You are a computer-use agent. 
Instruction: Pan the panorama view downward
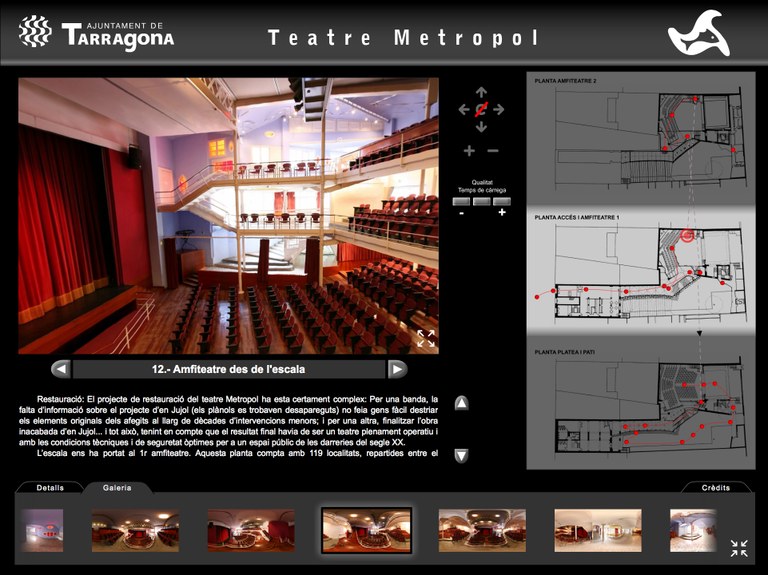481,127
